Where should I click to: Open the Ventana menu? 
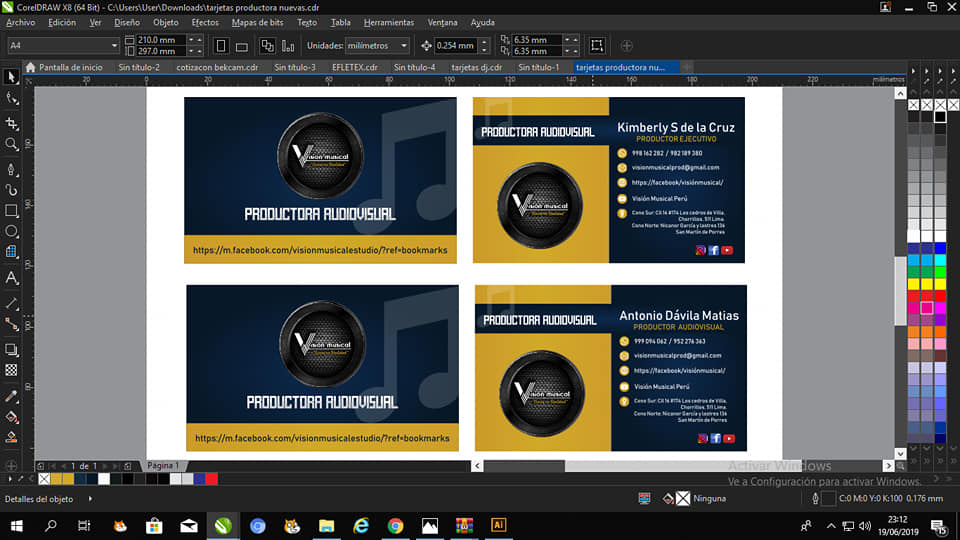442,22
